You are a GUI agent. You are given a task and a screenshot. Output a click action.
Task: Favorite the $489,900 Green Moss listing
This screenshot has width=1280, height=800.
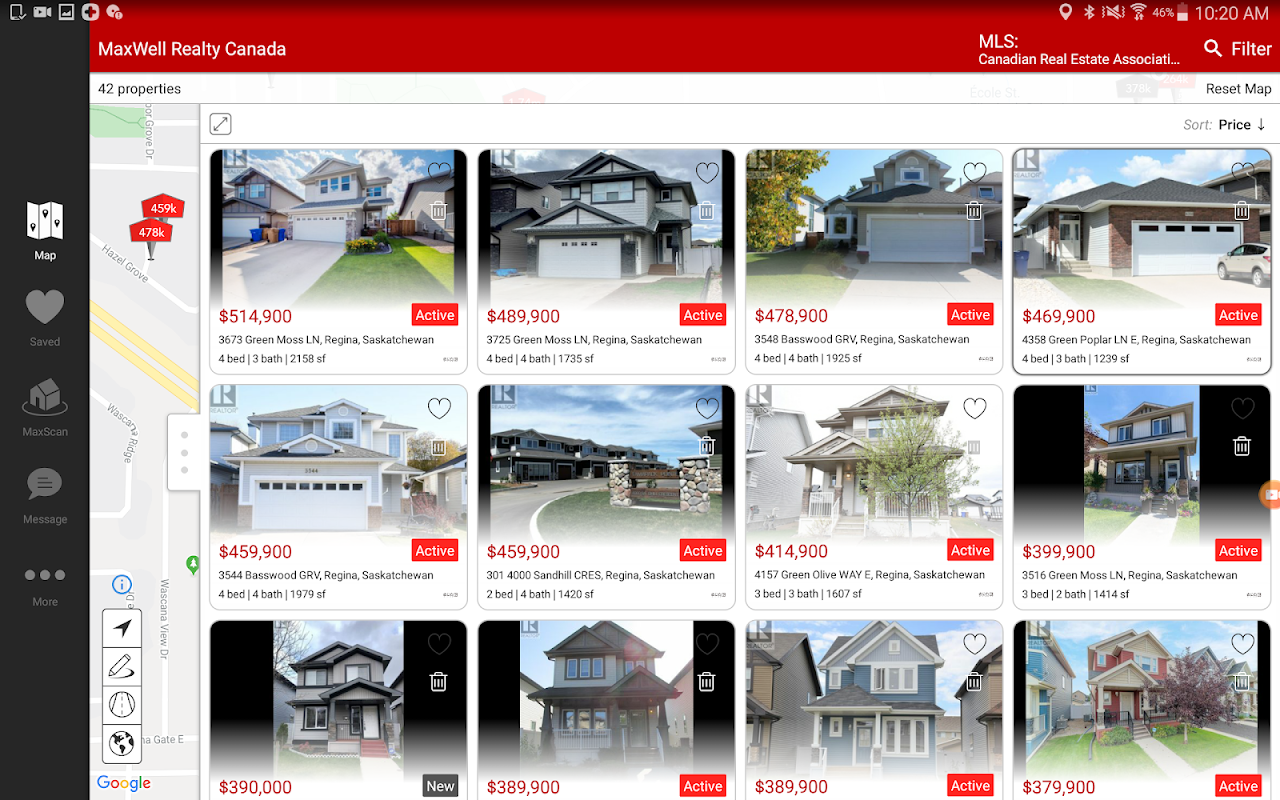[x=707, y=172]
